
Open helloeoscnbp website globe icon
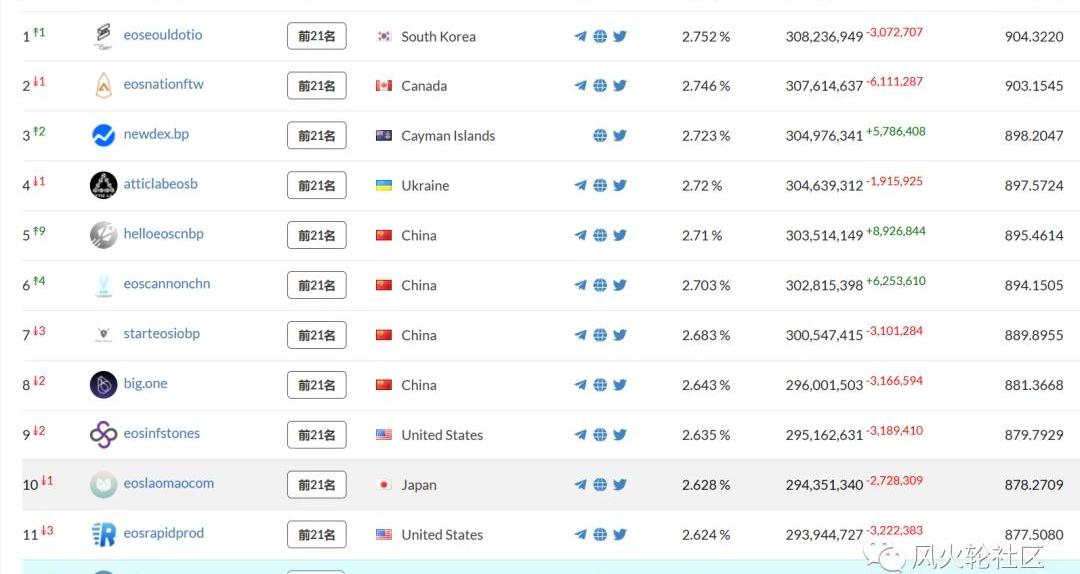(600, 235)
